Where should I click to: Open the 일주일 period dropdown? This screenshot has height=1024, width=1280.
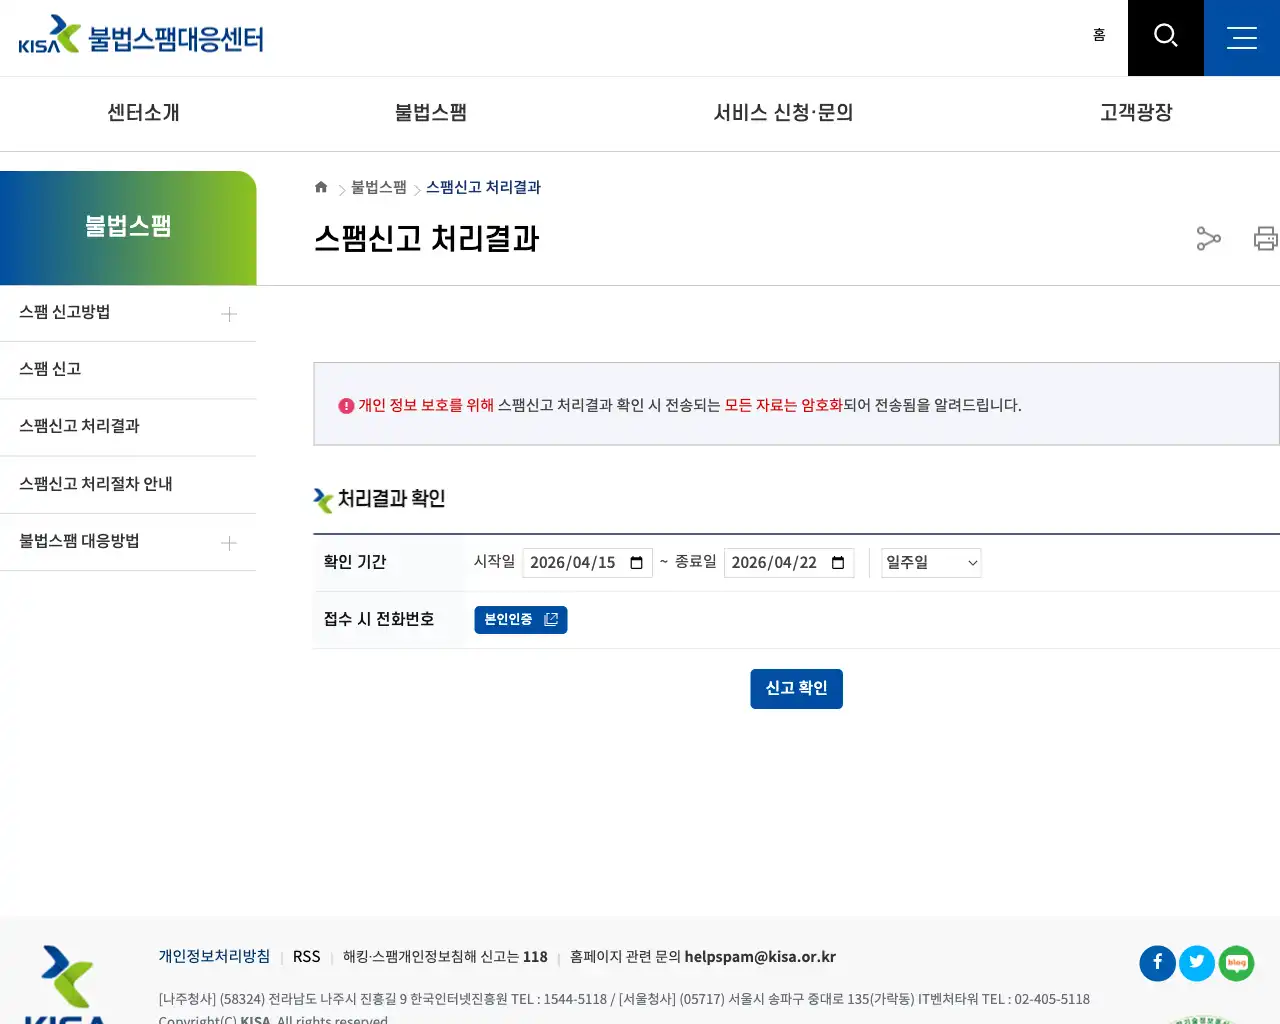(930, 562)
